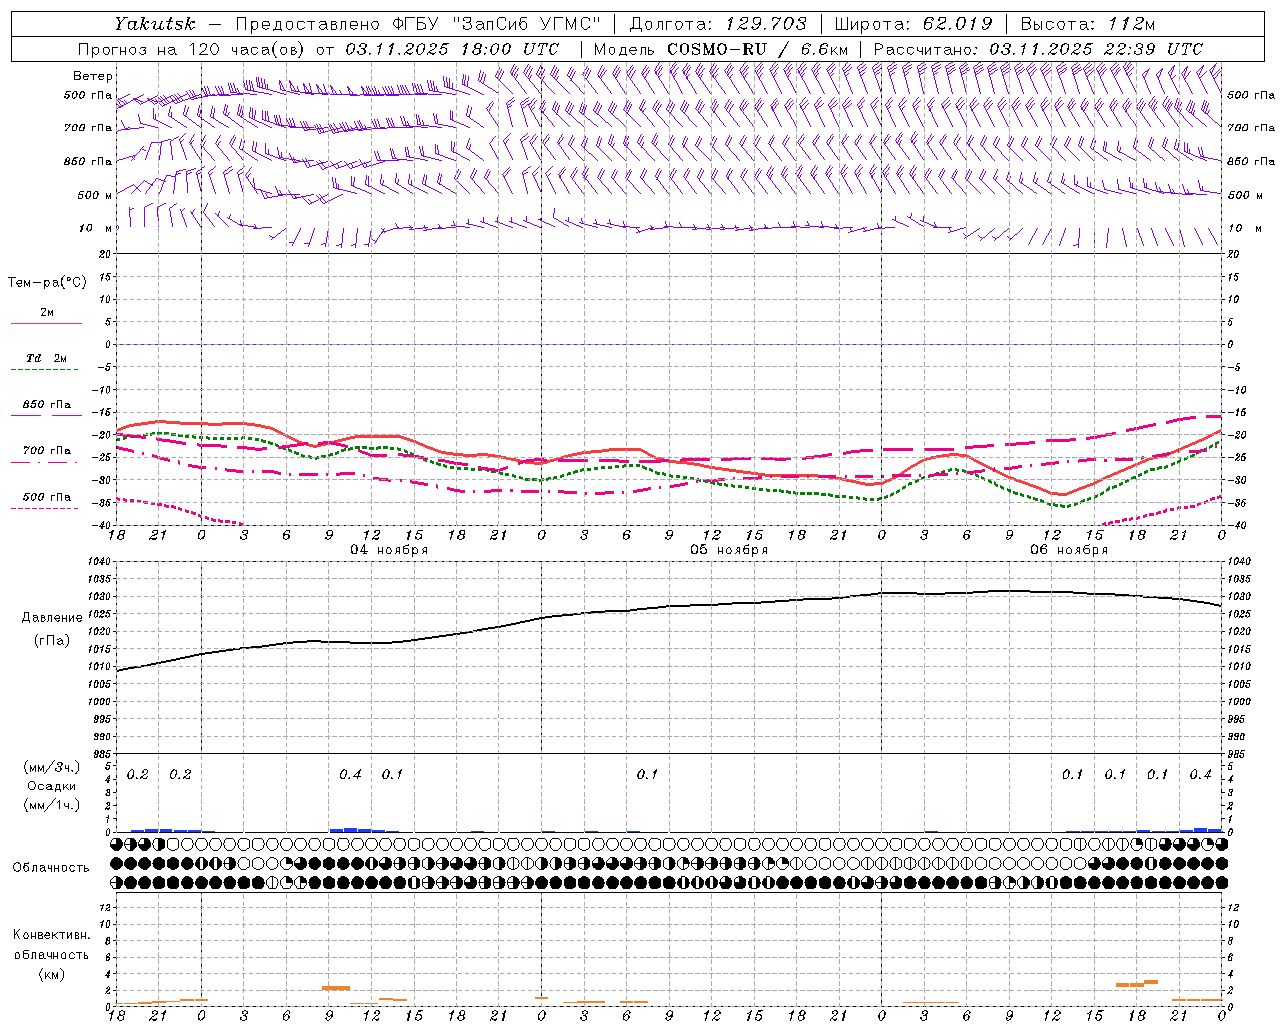Screen dimensions: 1280x1024
Task: Select the 04 ноября date label
Action: 389,550
